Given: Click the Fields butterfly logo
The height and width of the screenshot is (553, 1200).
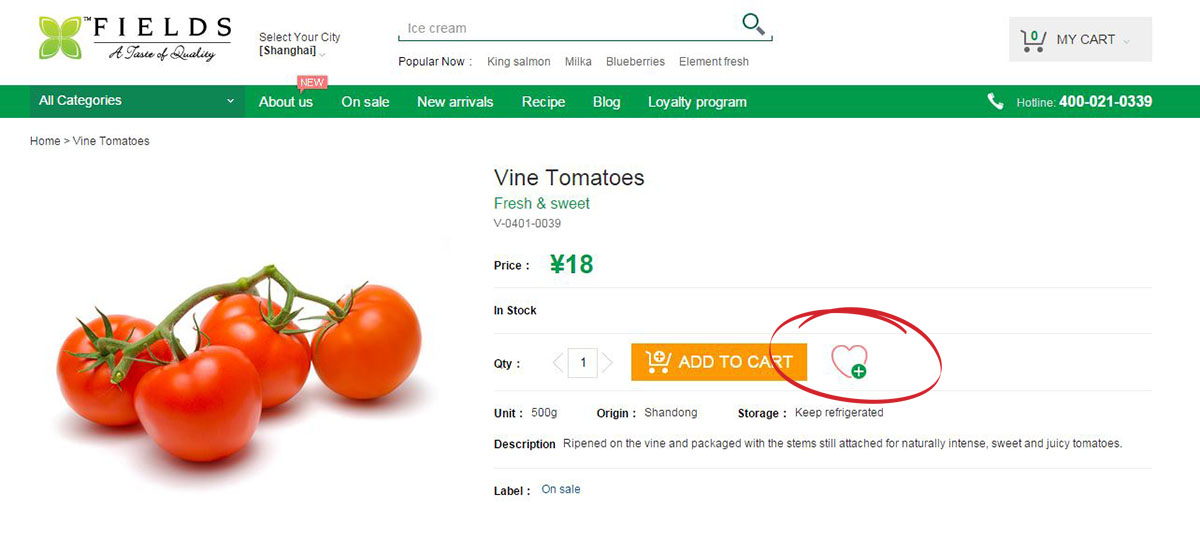Looking at the screenshot, I should (62, 38).
